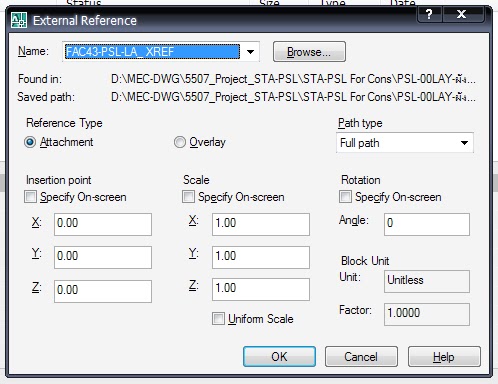The image size is (498, 384).
Task: Click the External Reference dialog title icon
Action: pyautogui.click(x=19, y=20)
